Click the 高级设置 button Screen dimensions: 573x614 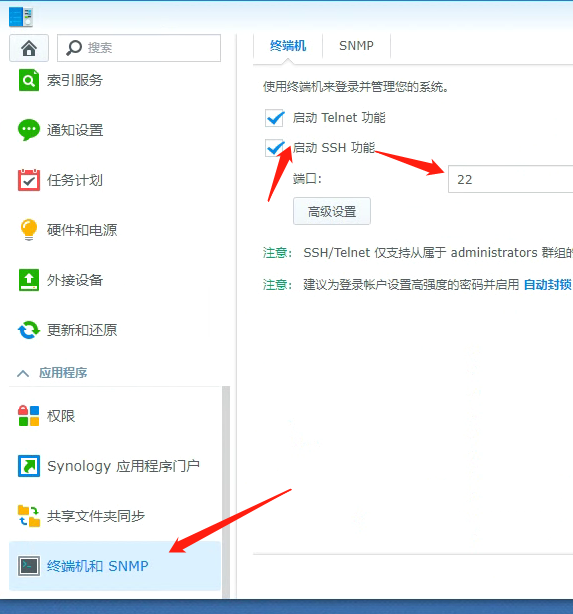tap(332, 211)
